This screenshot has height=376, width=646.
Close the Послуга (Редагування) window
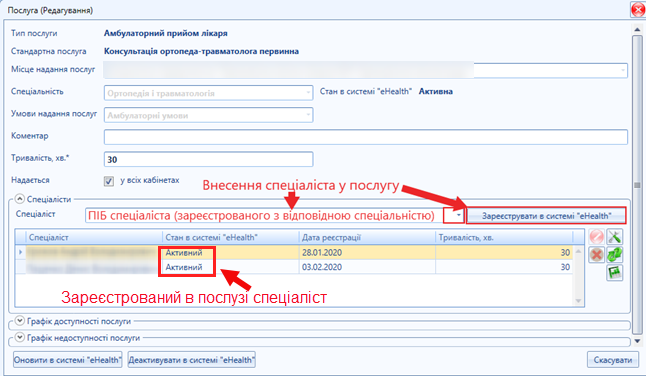coord(638,10)
